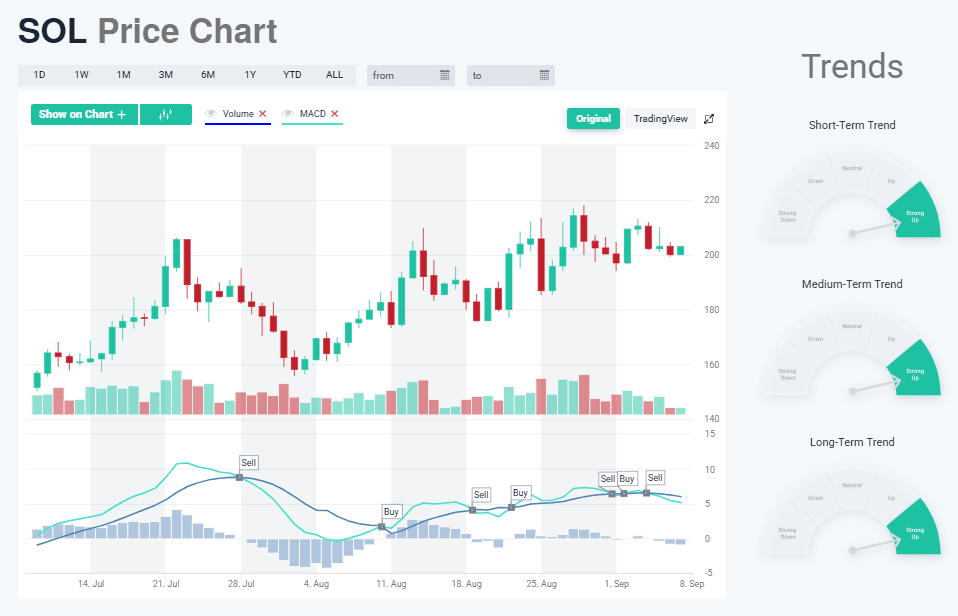Select the ALL time range
The image size is (958, 616).
(x=334, y=75)
